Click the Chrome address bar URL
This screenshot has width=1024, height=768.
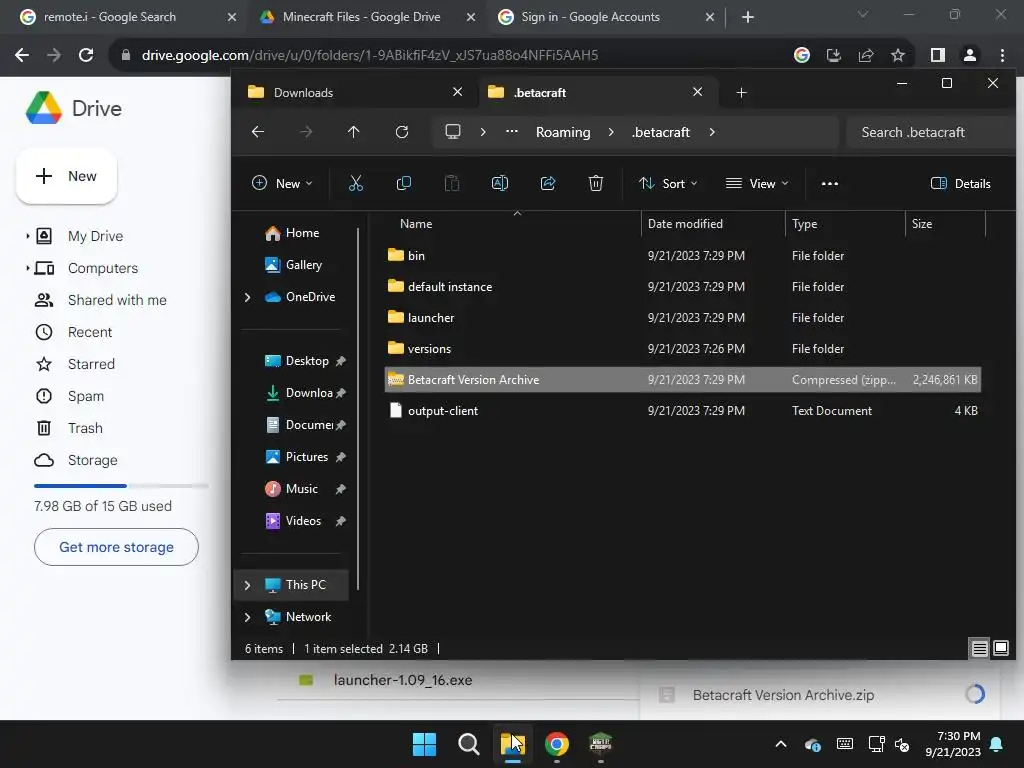click(370, 55)
